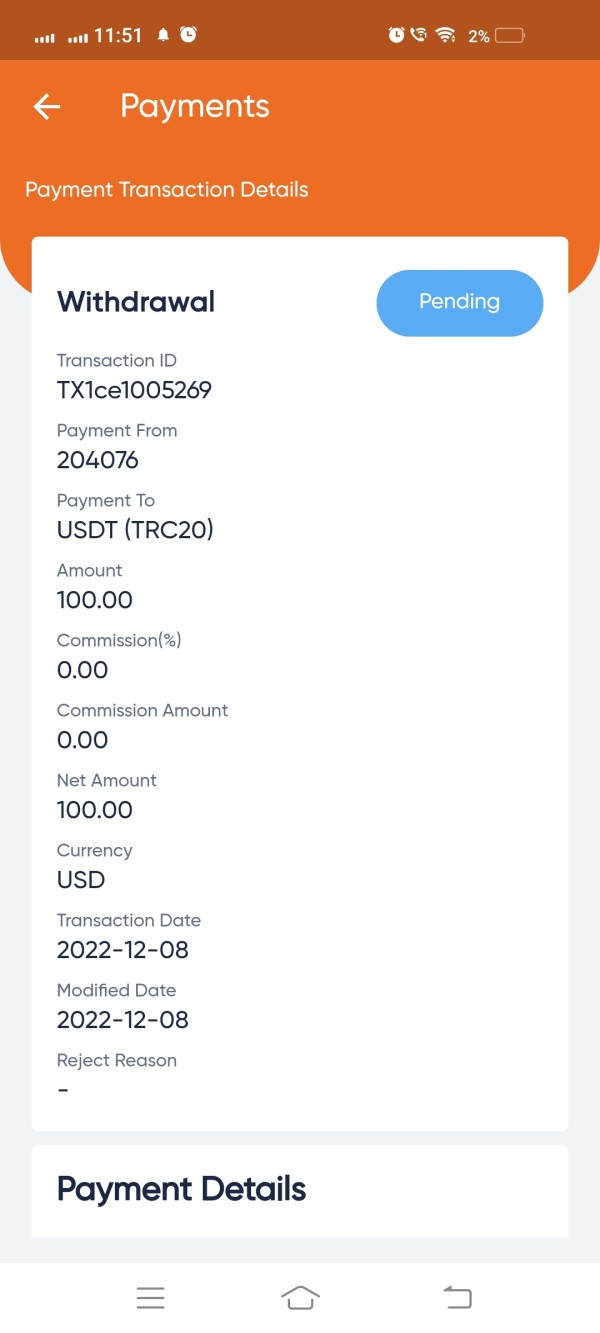600x1333 pixels.
Task: Tap the battery icon in status bar
Action: coord(509,36)
